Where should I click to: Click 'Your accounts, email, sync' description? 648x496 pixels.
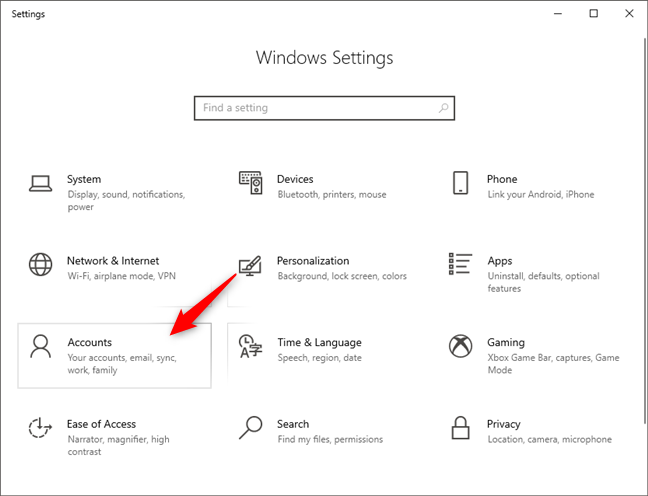pyautogui.click(x=122, y=364)
